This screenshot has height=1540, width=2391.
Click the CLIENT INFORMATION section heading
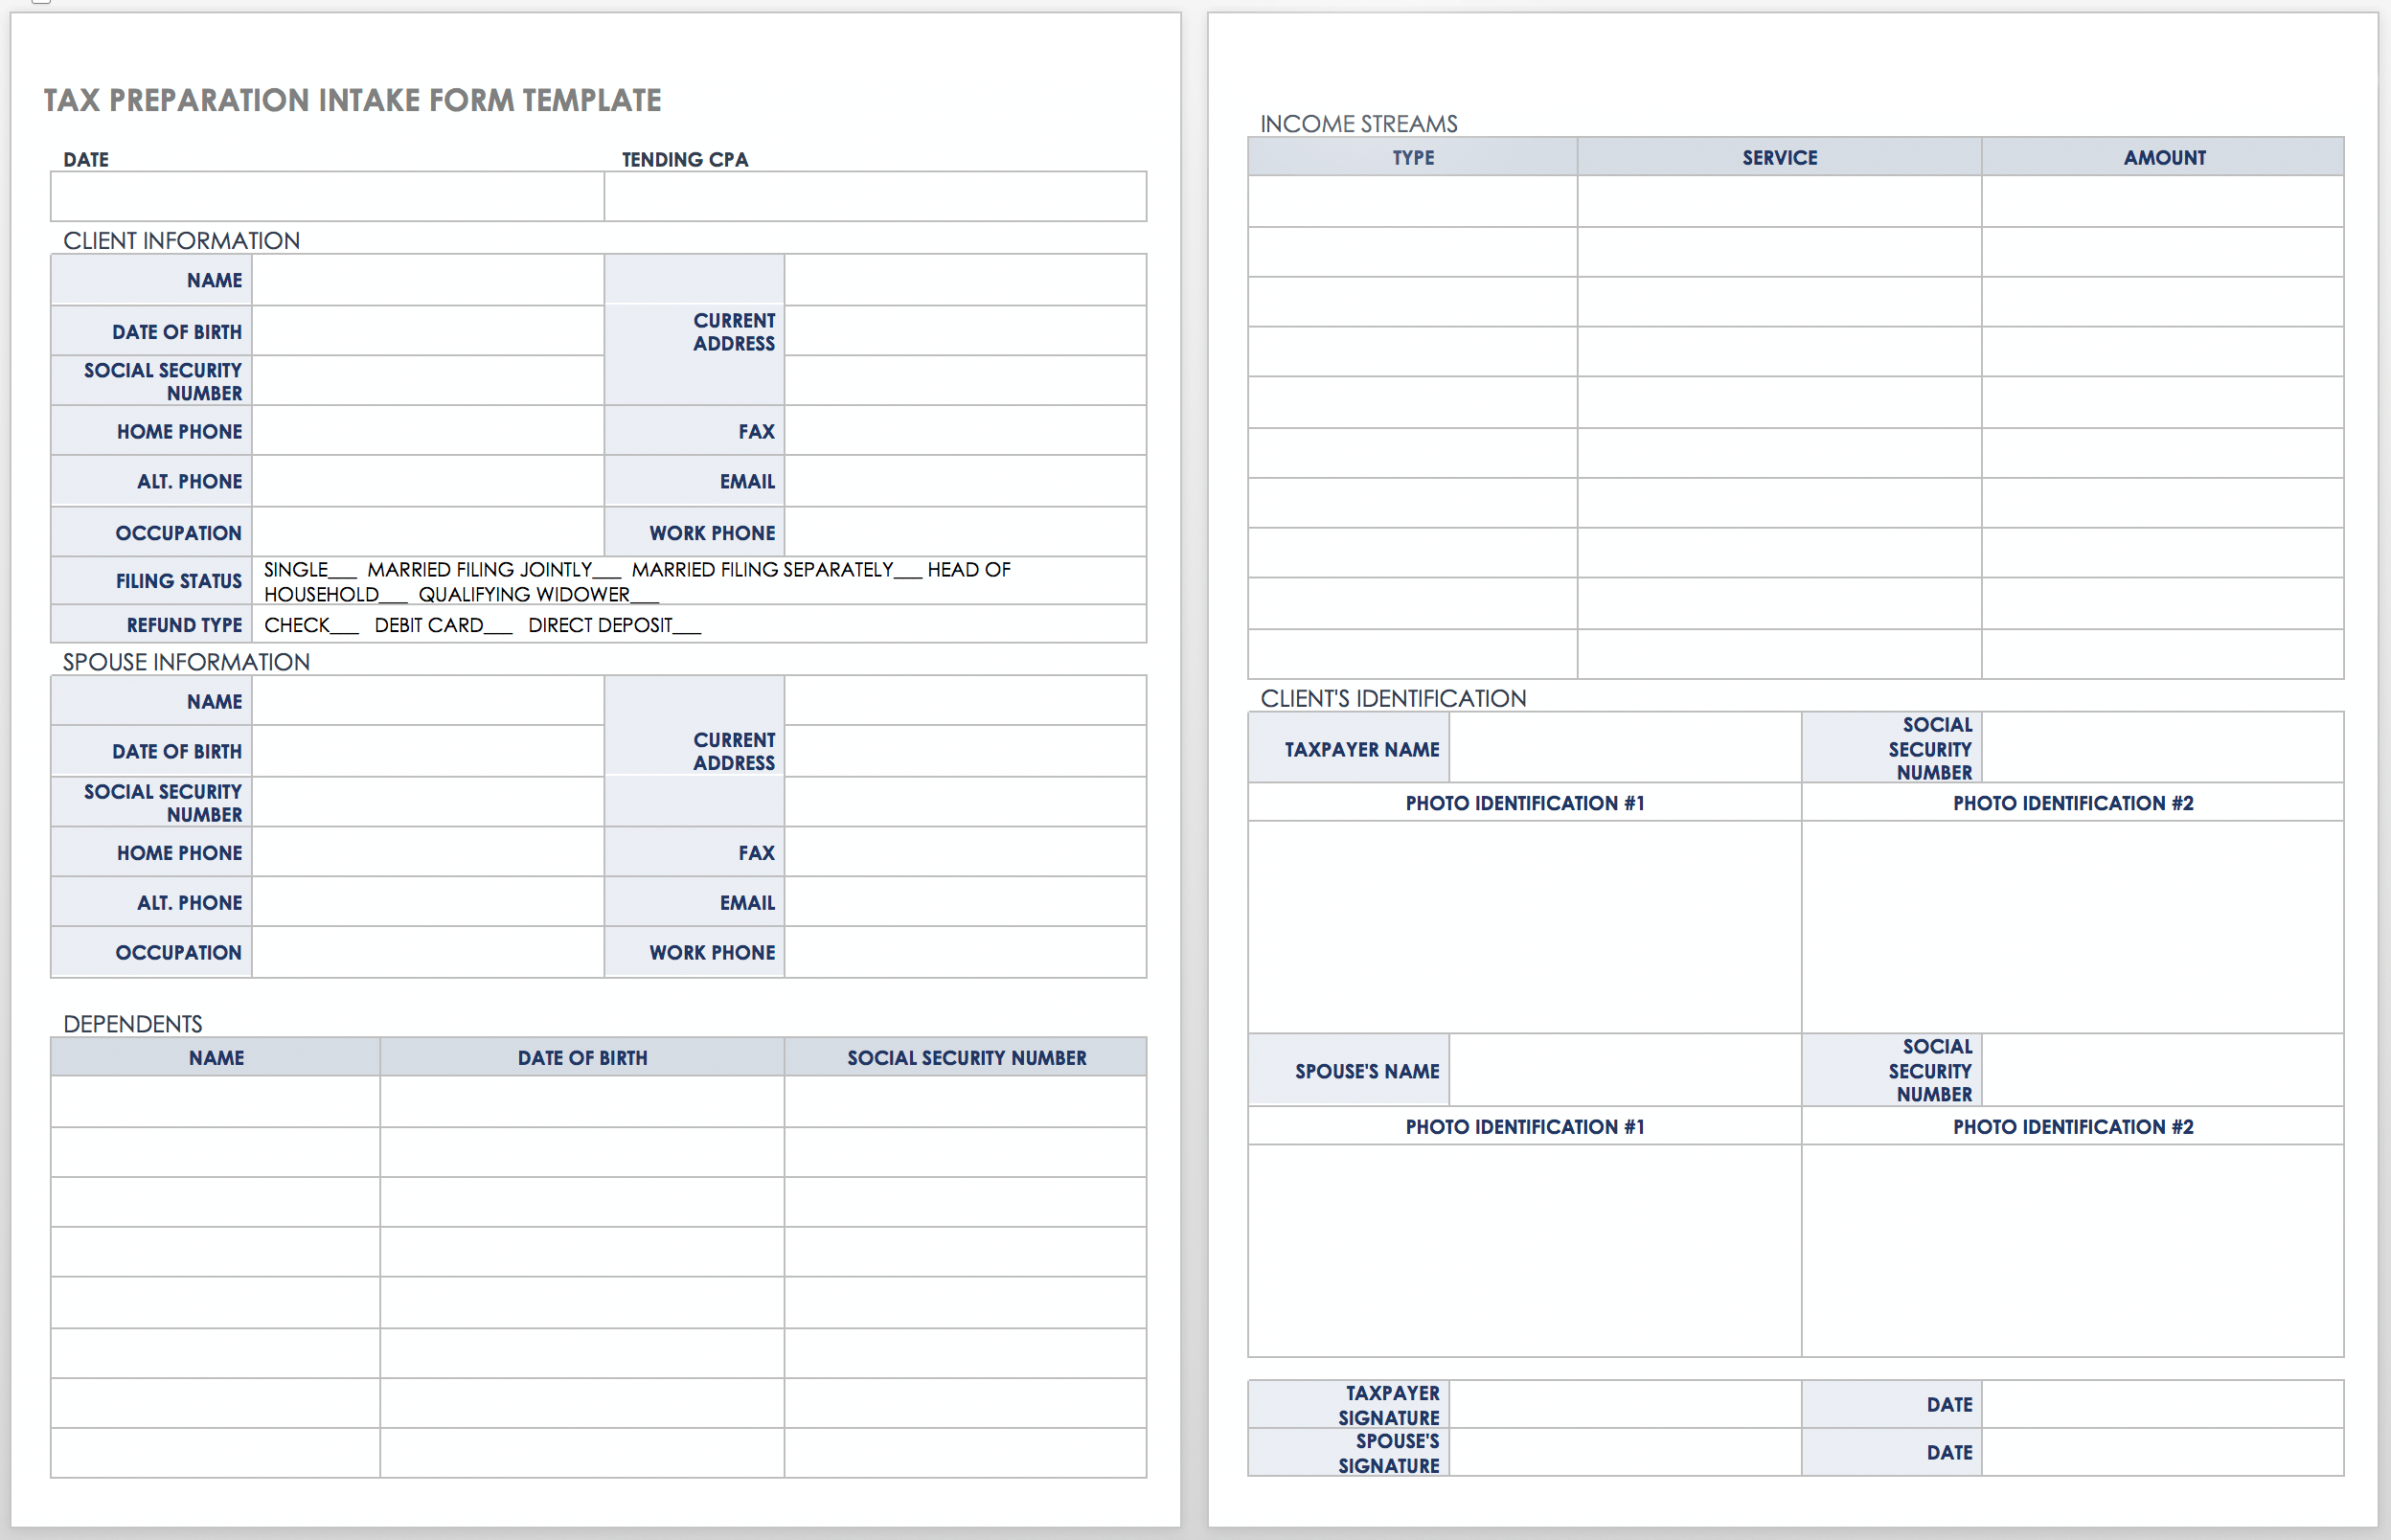[181, 241]
